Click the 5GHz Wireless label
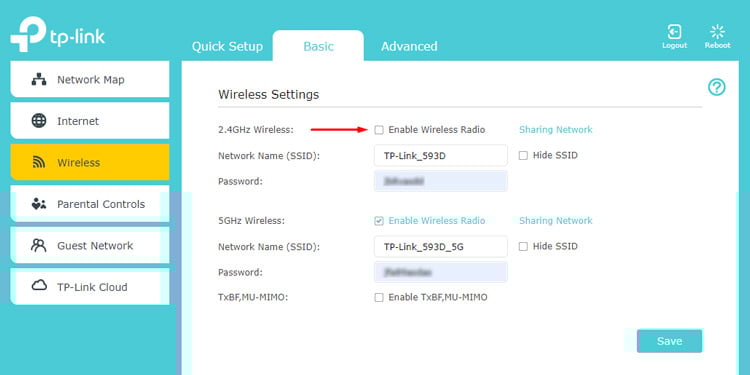750x375 pixels. click(251, 221)
